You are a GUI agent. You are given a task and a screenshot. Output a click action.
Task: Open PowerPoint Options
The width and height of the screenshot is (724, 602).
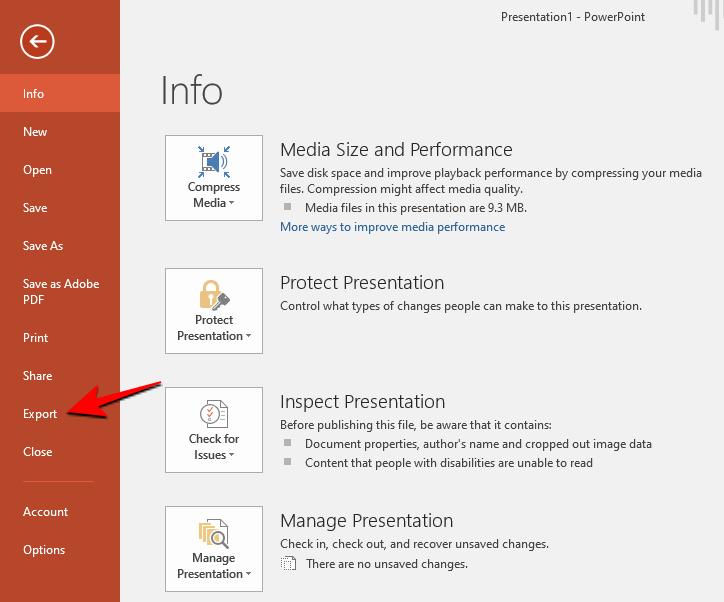pyautogui.click(x=44, y=550)
